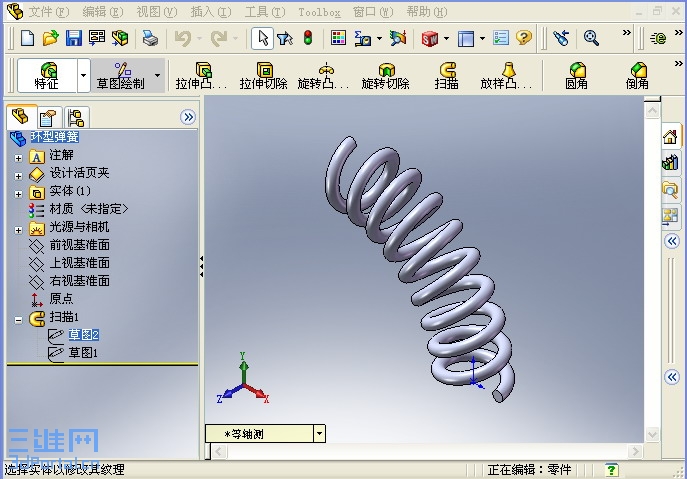Open the Options checklist icon
The height and width of the screenshot is (479, 687).
(x=500, y=38)
